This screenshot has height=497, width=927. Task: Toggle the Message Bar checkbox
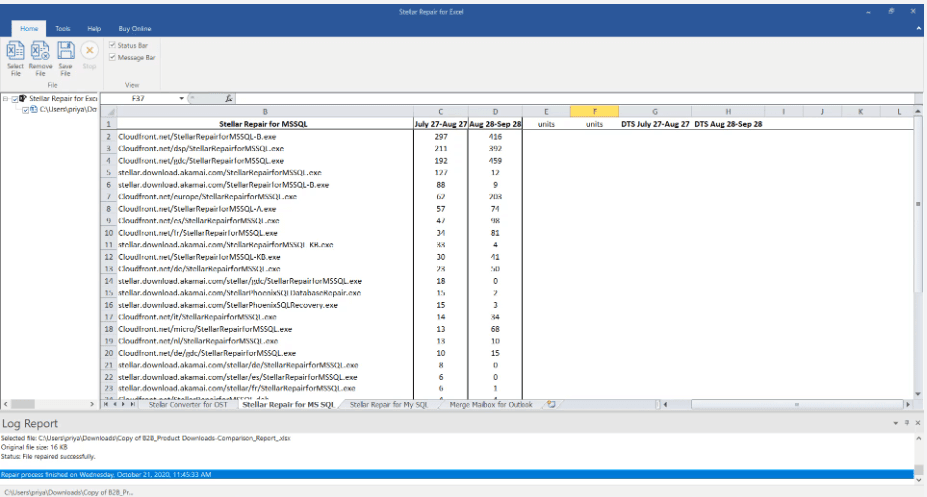pos(112,57)
